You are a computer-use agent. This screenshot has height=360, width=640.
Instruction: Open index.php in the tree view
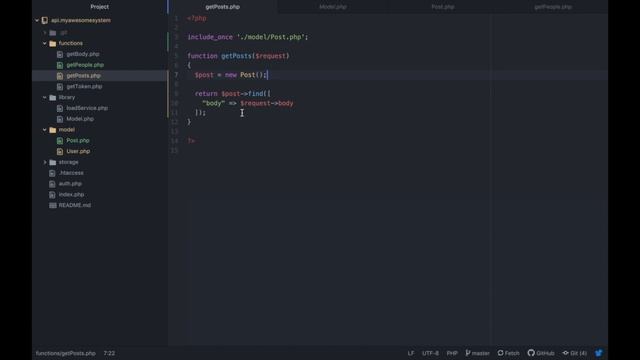71,194
